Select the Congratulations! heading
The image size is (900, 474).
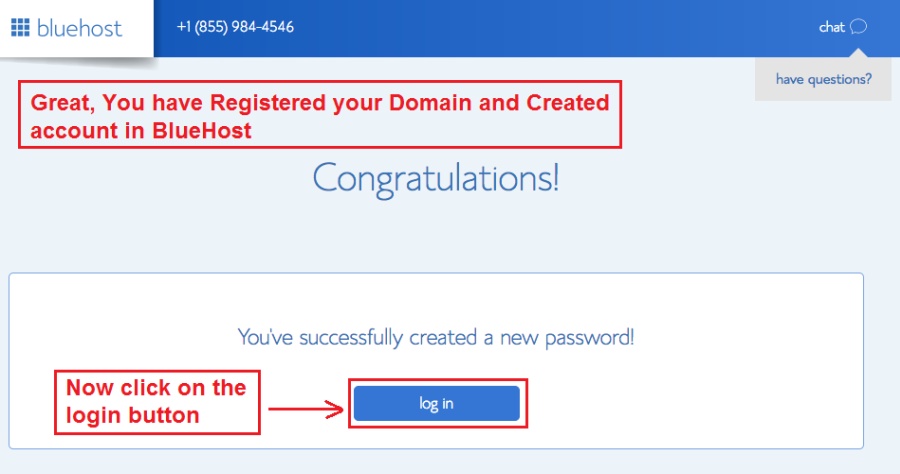coord(436,179)
